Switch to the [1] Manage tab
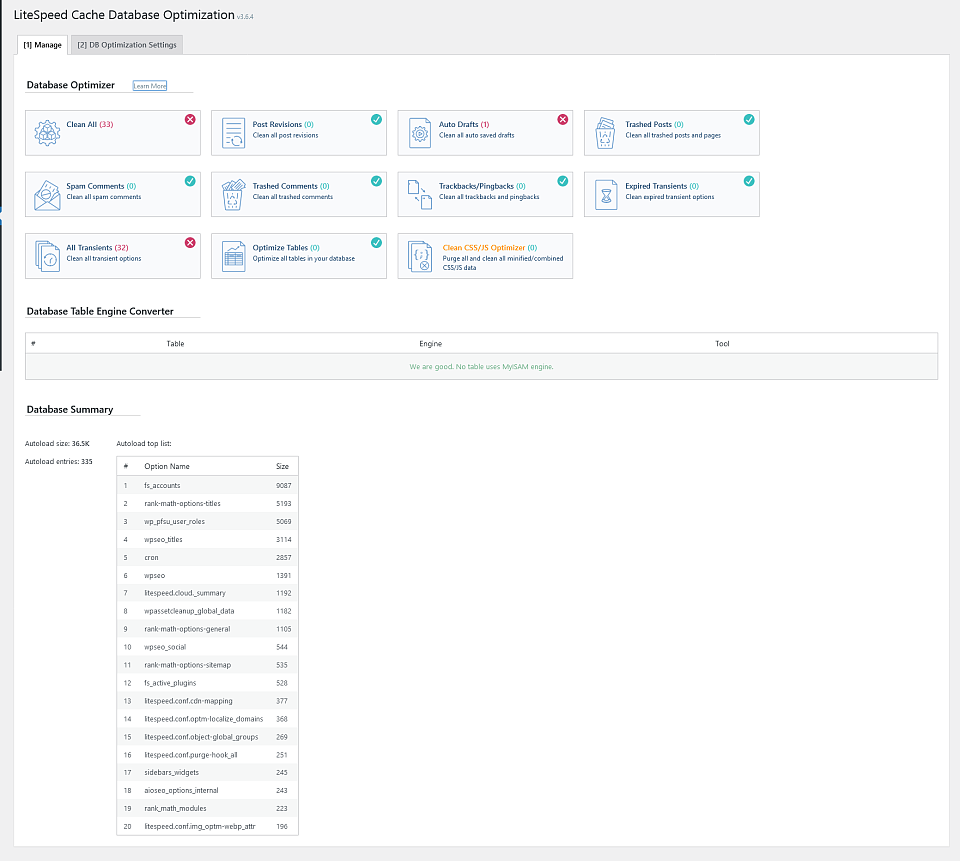 (42, 45)
